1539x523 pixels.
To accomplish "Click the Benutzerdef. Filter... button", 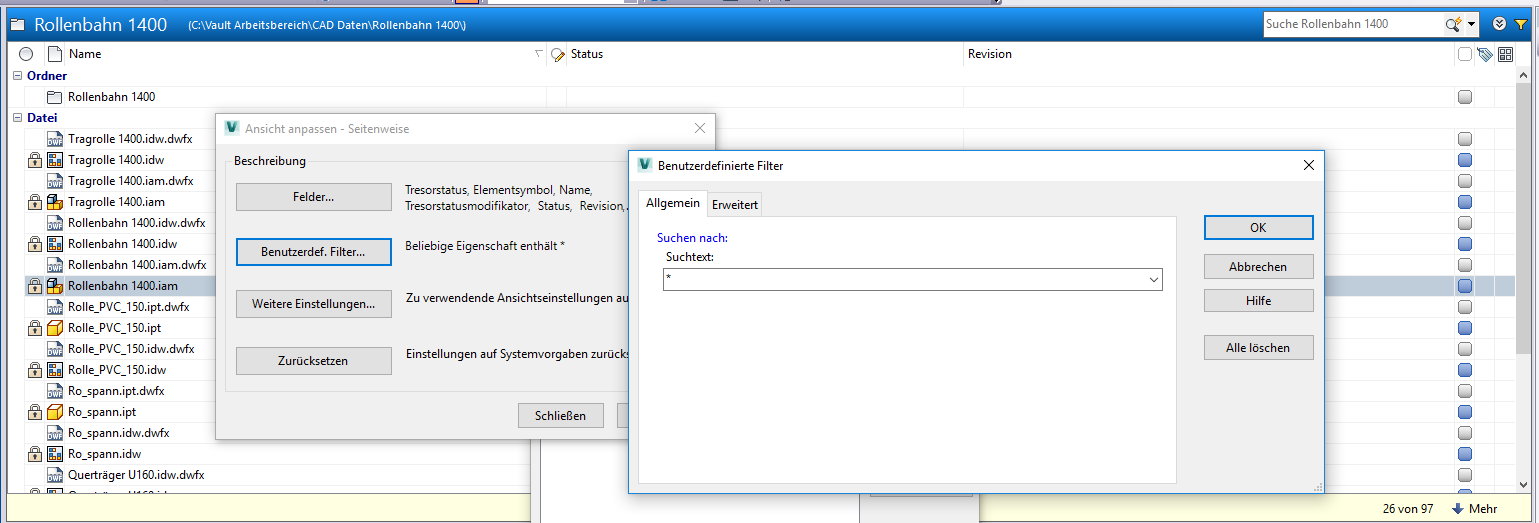I will pos(314,252).
